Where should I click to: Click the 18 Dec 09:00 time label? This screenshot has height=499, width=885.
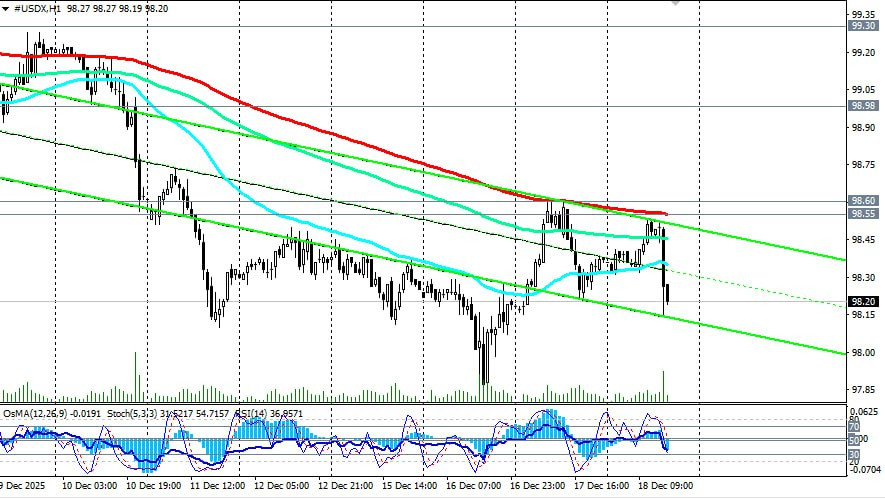665,485
